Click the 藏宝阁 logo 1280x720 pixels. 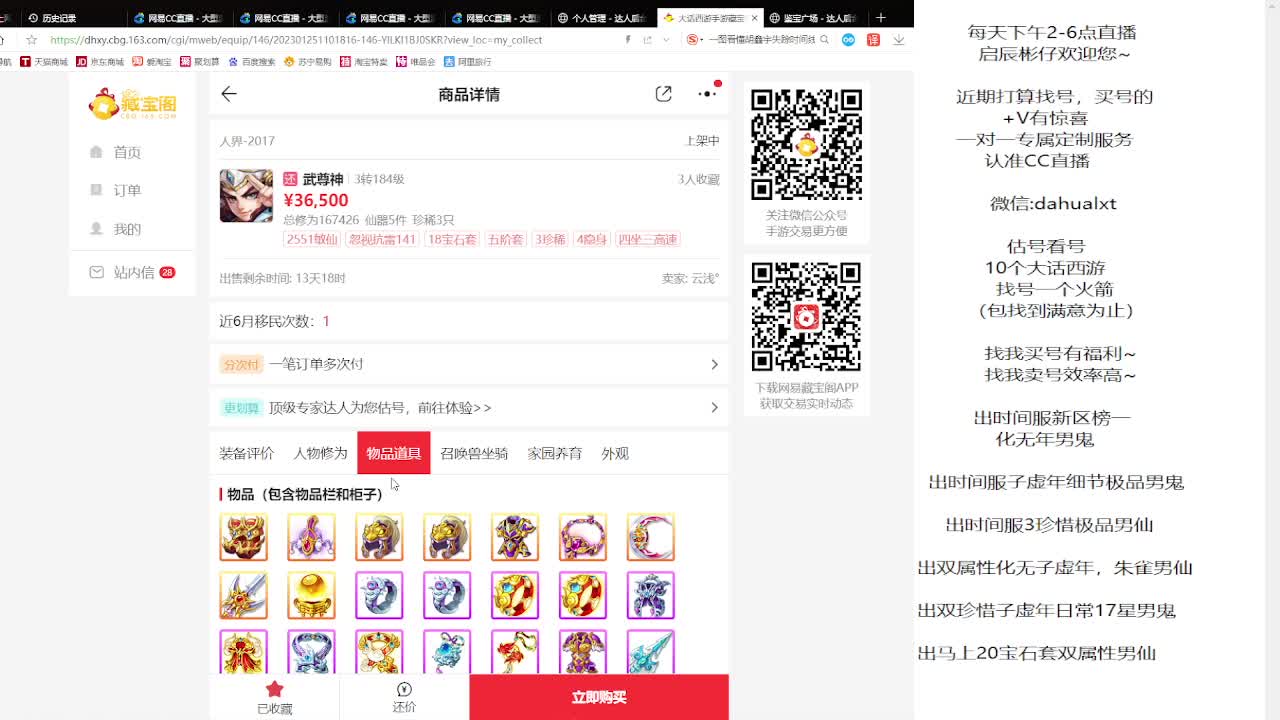(x=133, y=104)
